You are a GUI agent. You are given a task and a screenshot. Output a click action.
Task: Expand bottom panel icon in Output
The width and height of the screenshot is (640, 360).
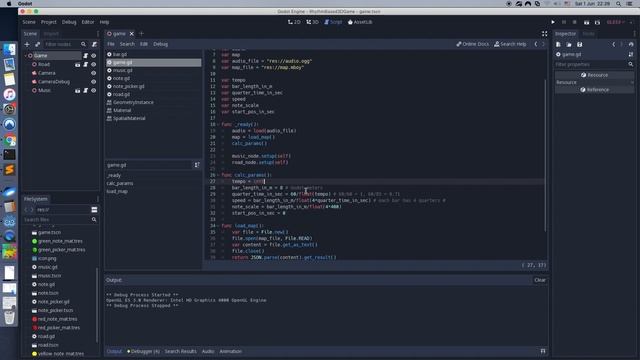(x=543, y=351)
